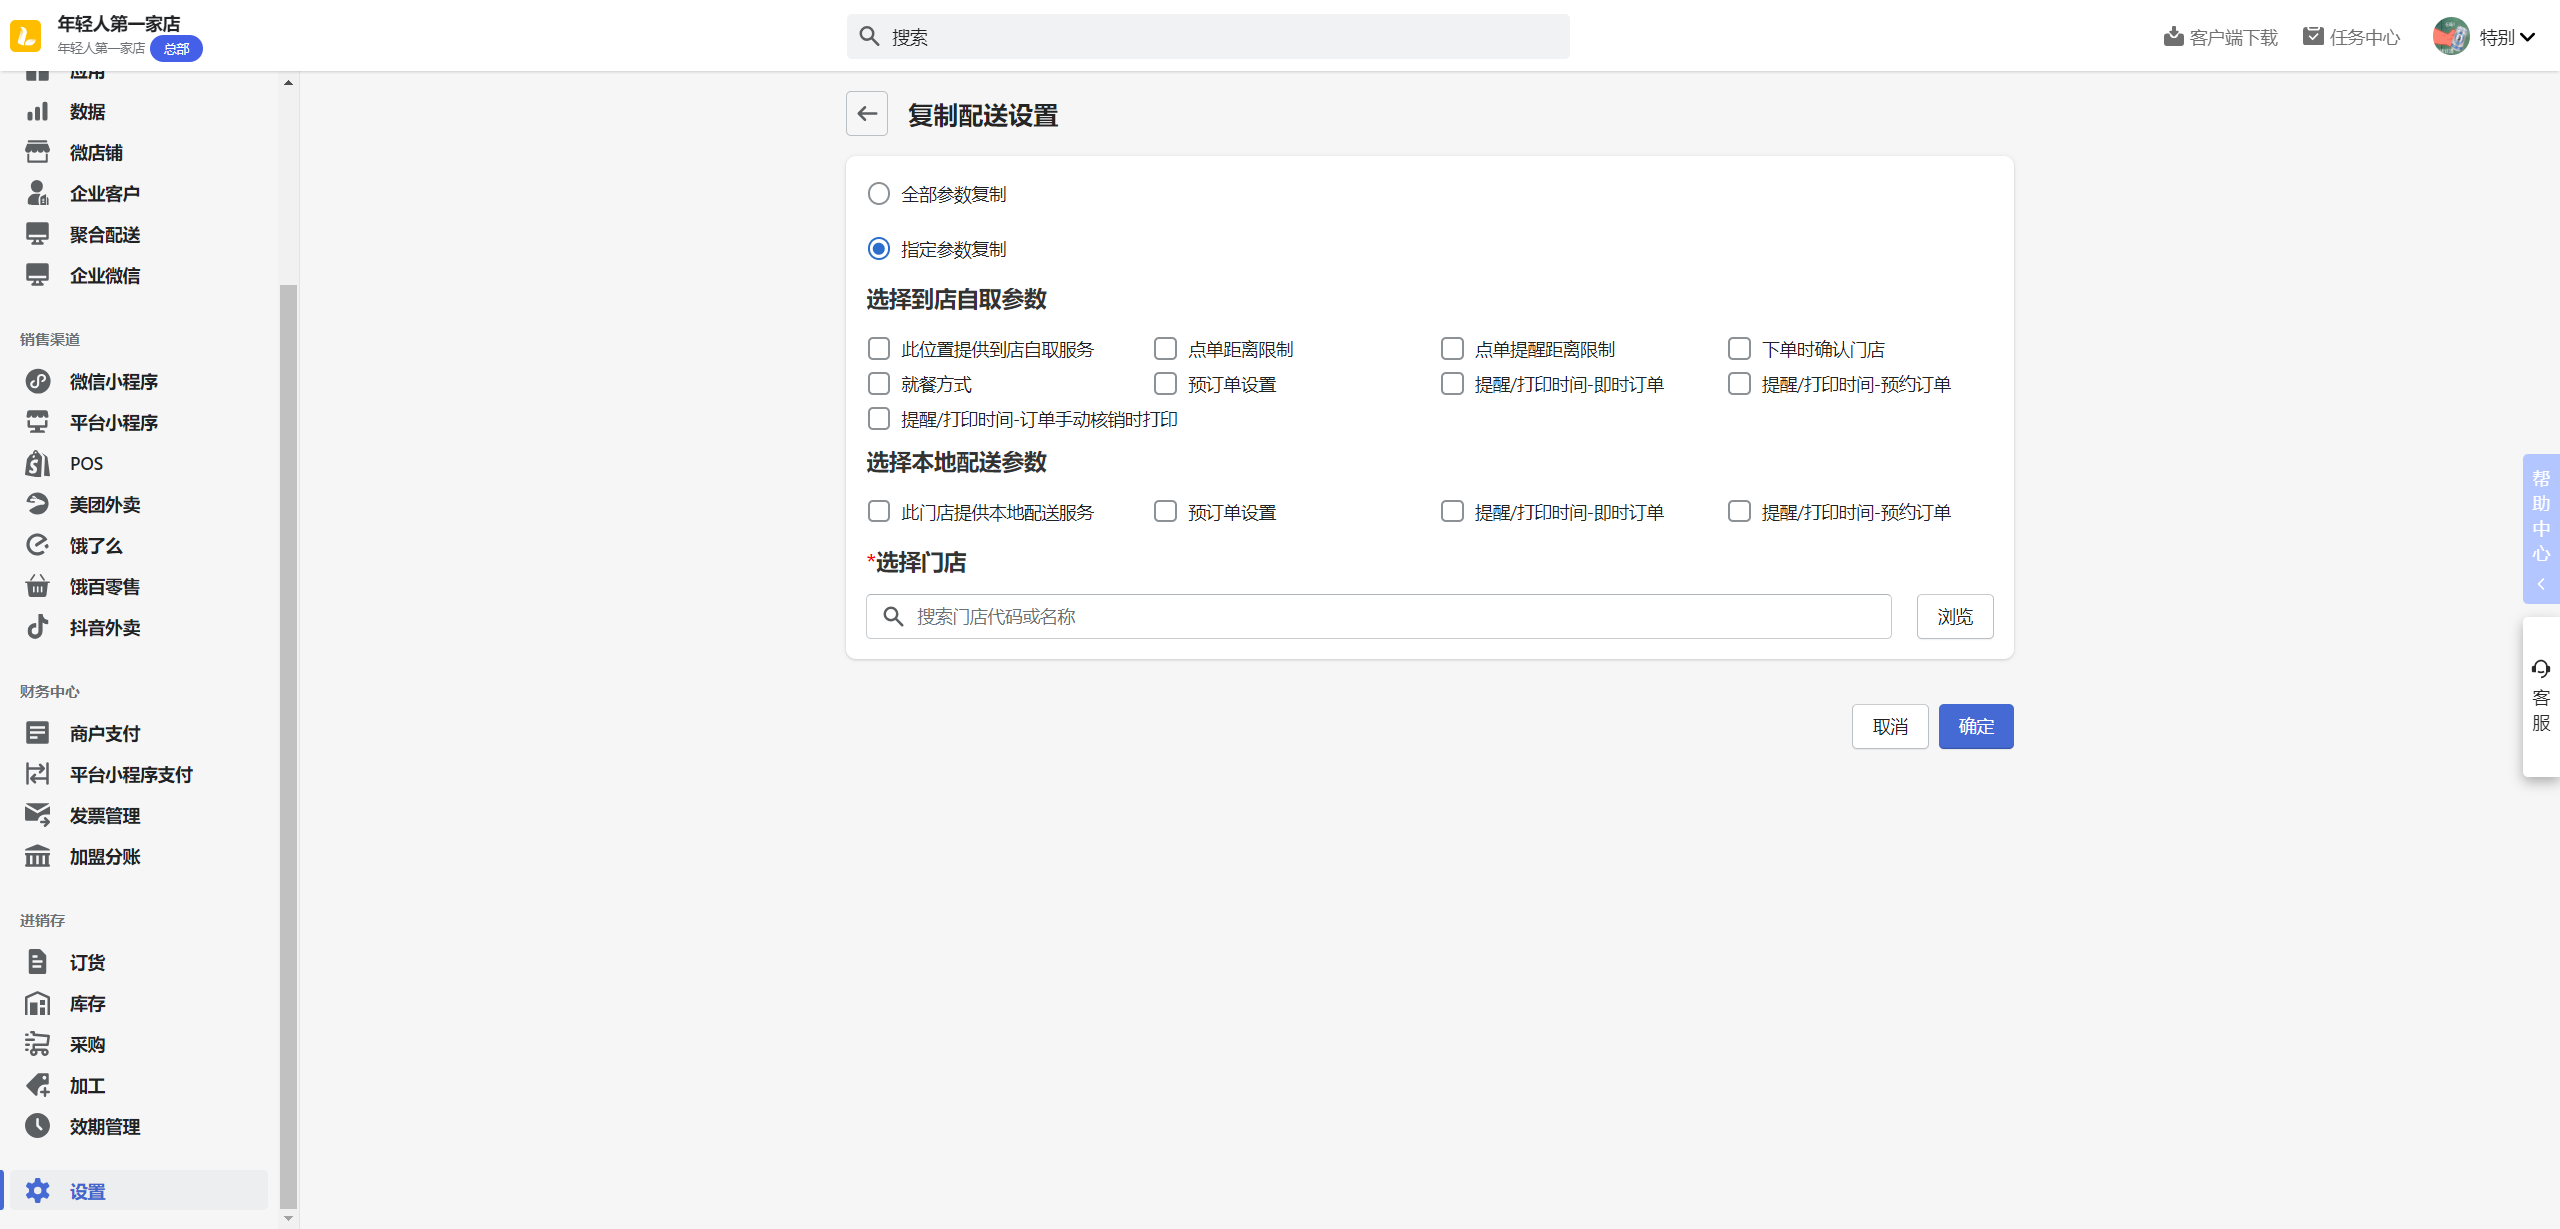
Task: Click the POS shopping bag icon
Action: [x=37, y=463]
